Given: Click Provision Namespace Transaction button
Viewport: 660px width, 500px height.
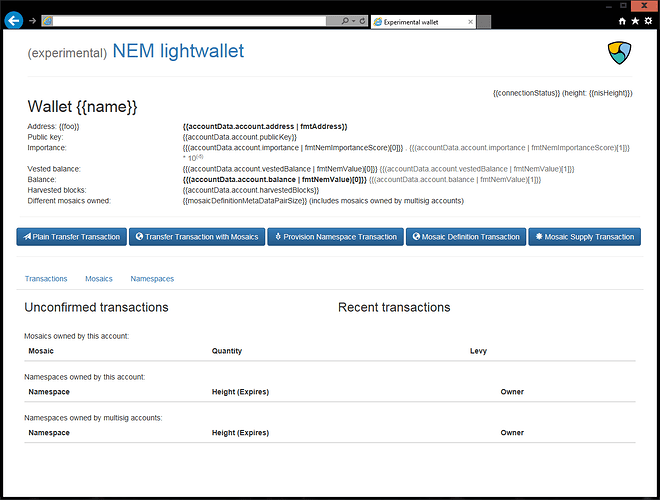Looking at the screenshot, I should 335,237.
